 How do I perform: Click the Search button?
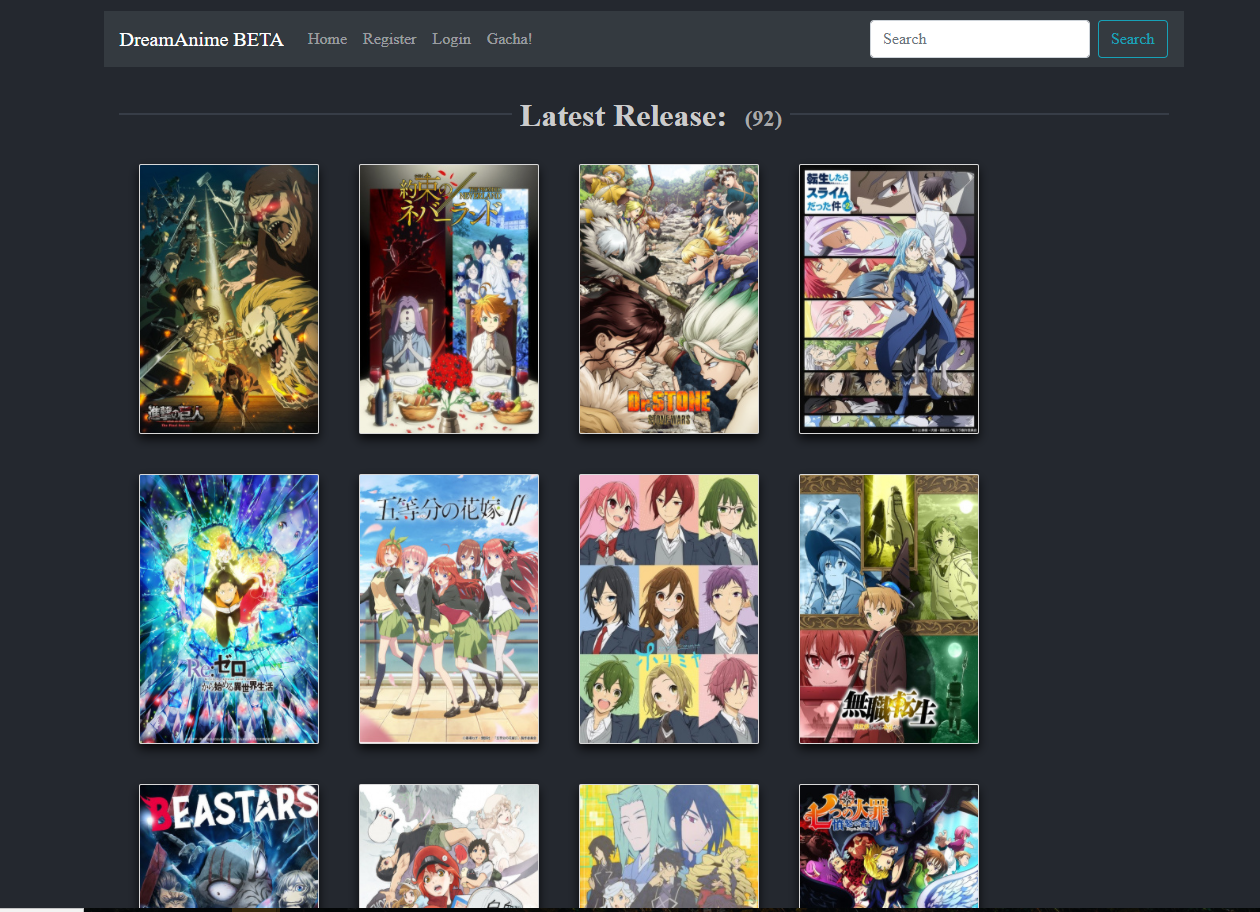click(x=1132, y=39)
